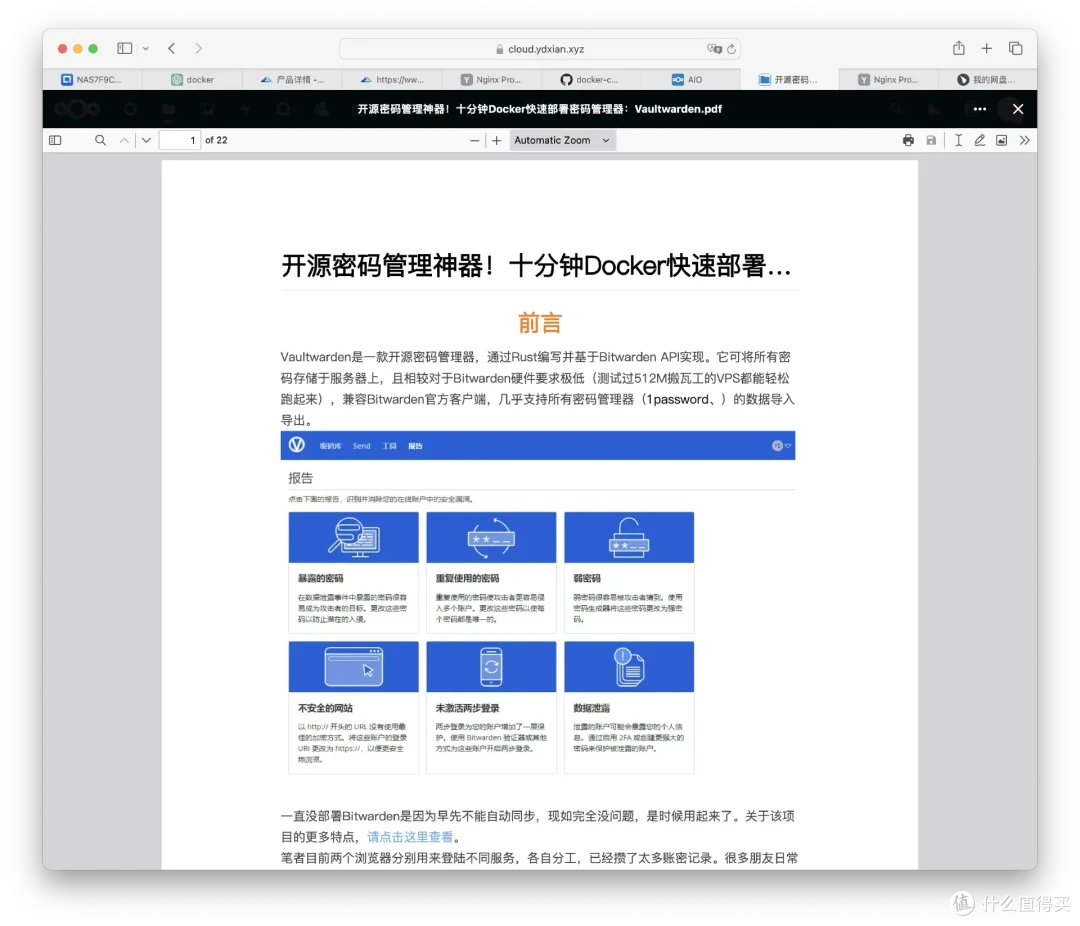
Task: Click the PDF document title heading
Action: 535,266
